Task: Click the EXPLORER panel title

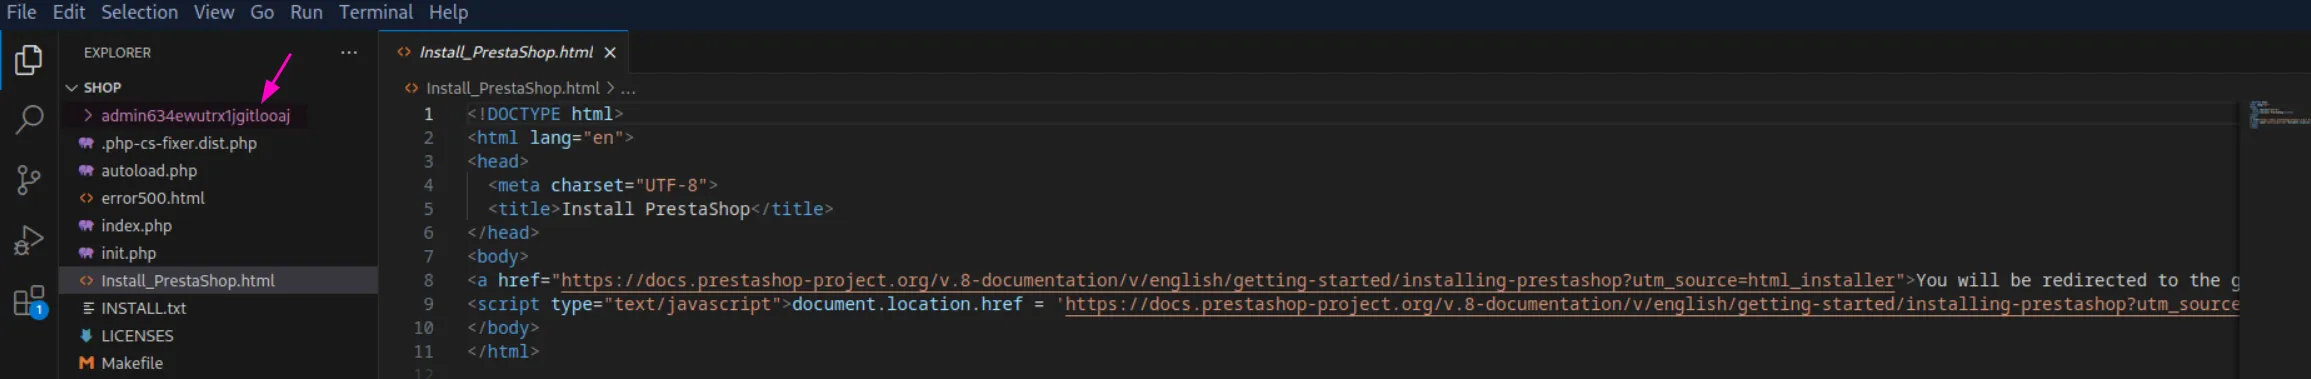Action: point(117,52)
